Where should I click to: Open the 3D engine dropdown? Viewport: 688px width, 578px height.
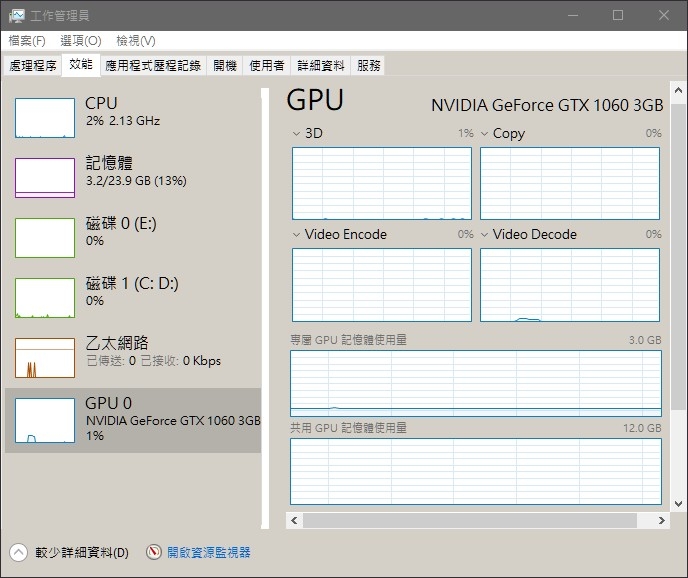point(296,133)
